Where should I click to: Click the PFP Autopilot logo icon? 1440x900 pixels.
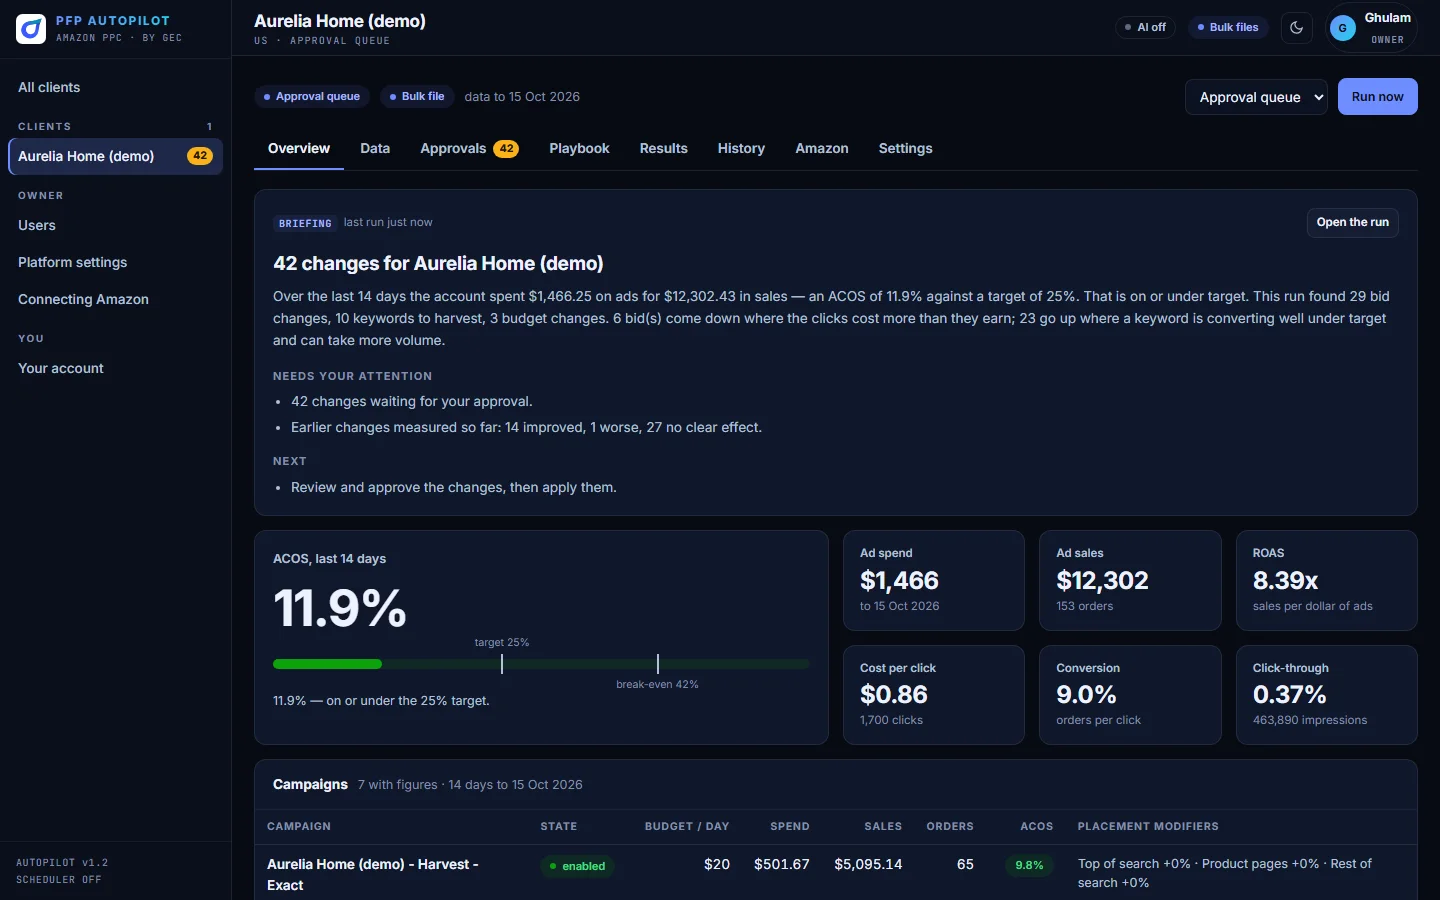click(x=31, y=29)
